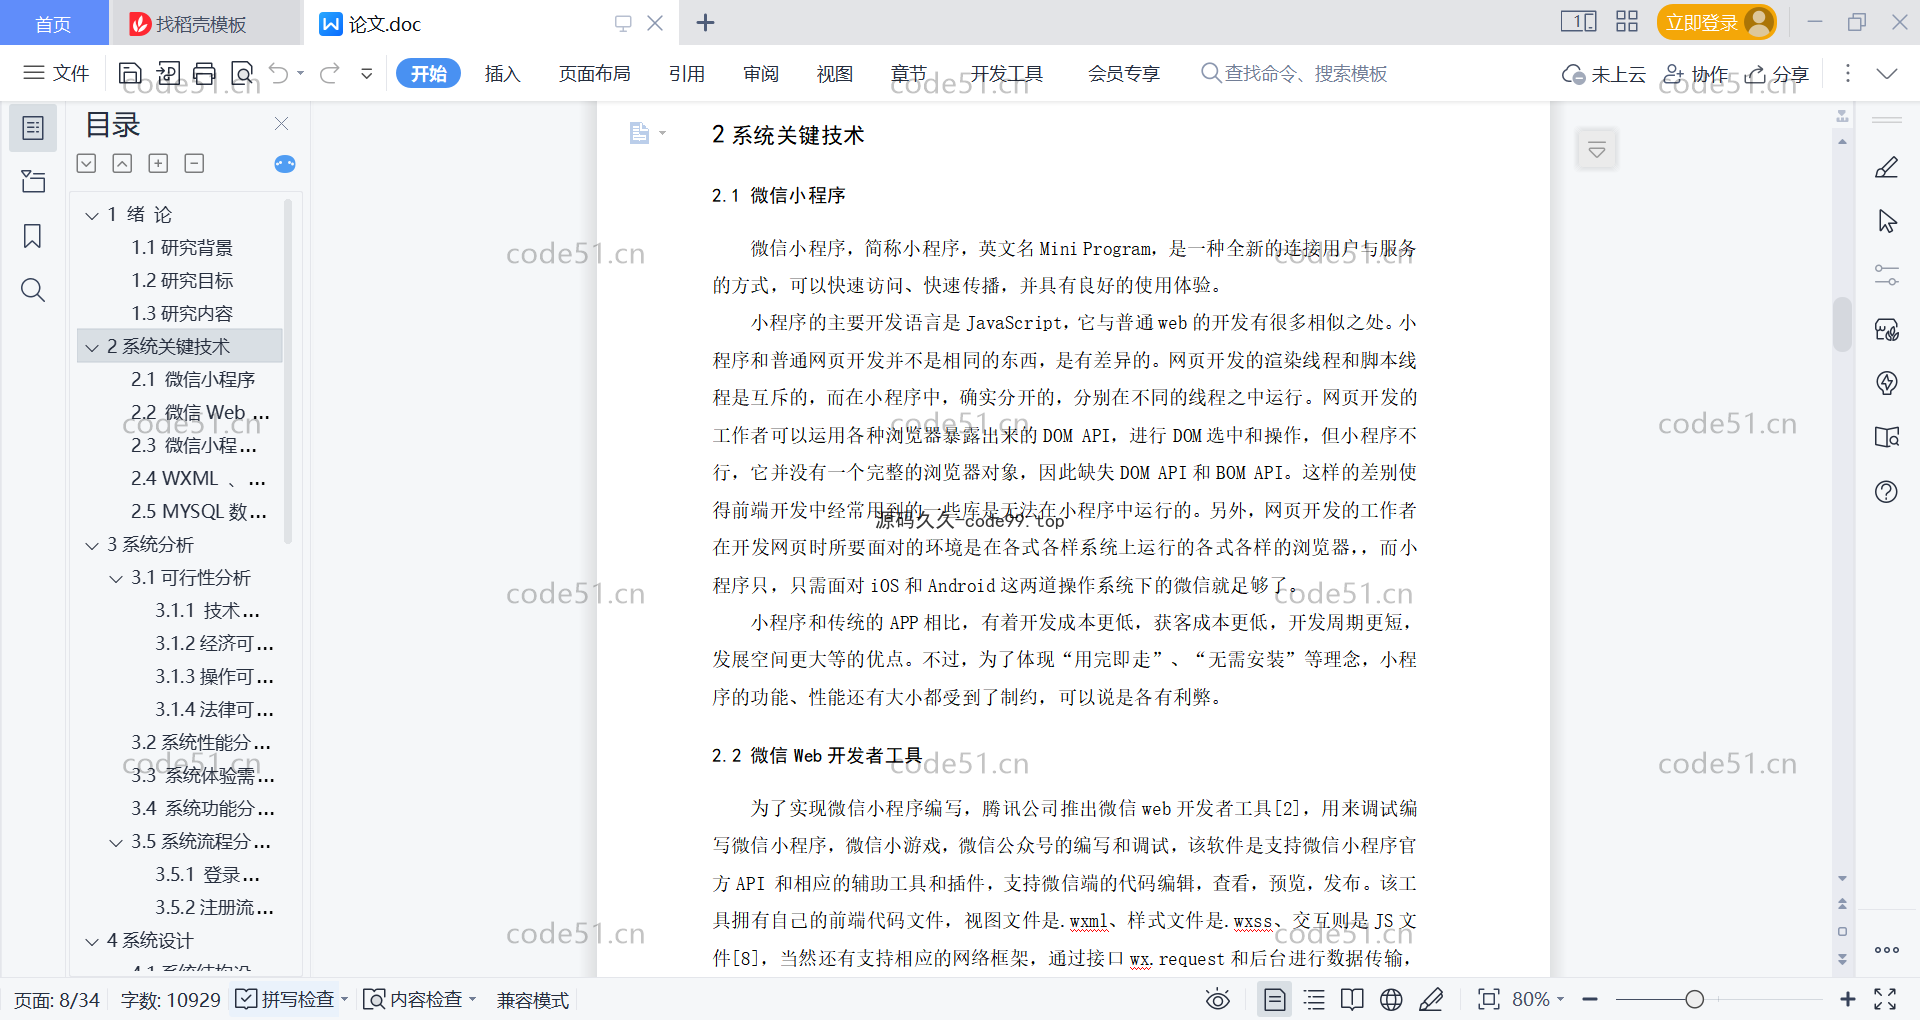Click the document vertical scrollbar thumb
1920x1020 pixels.
(1842, 324)
